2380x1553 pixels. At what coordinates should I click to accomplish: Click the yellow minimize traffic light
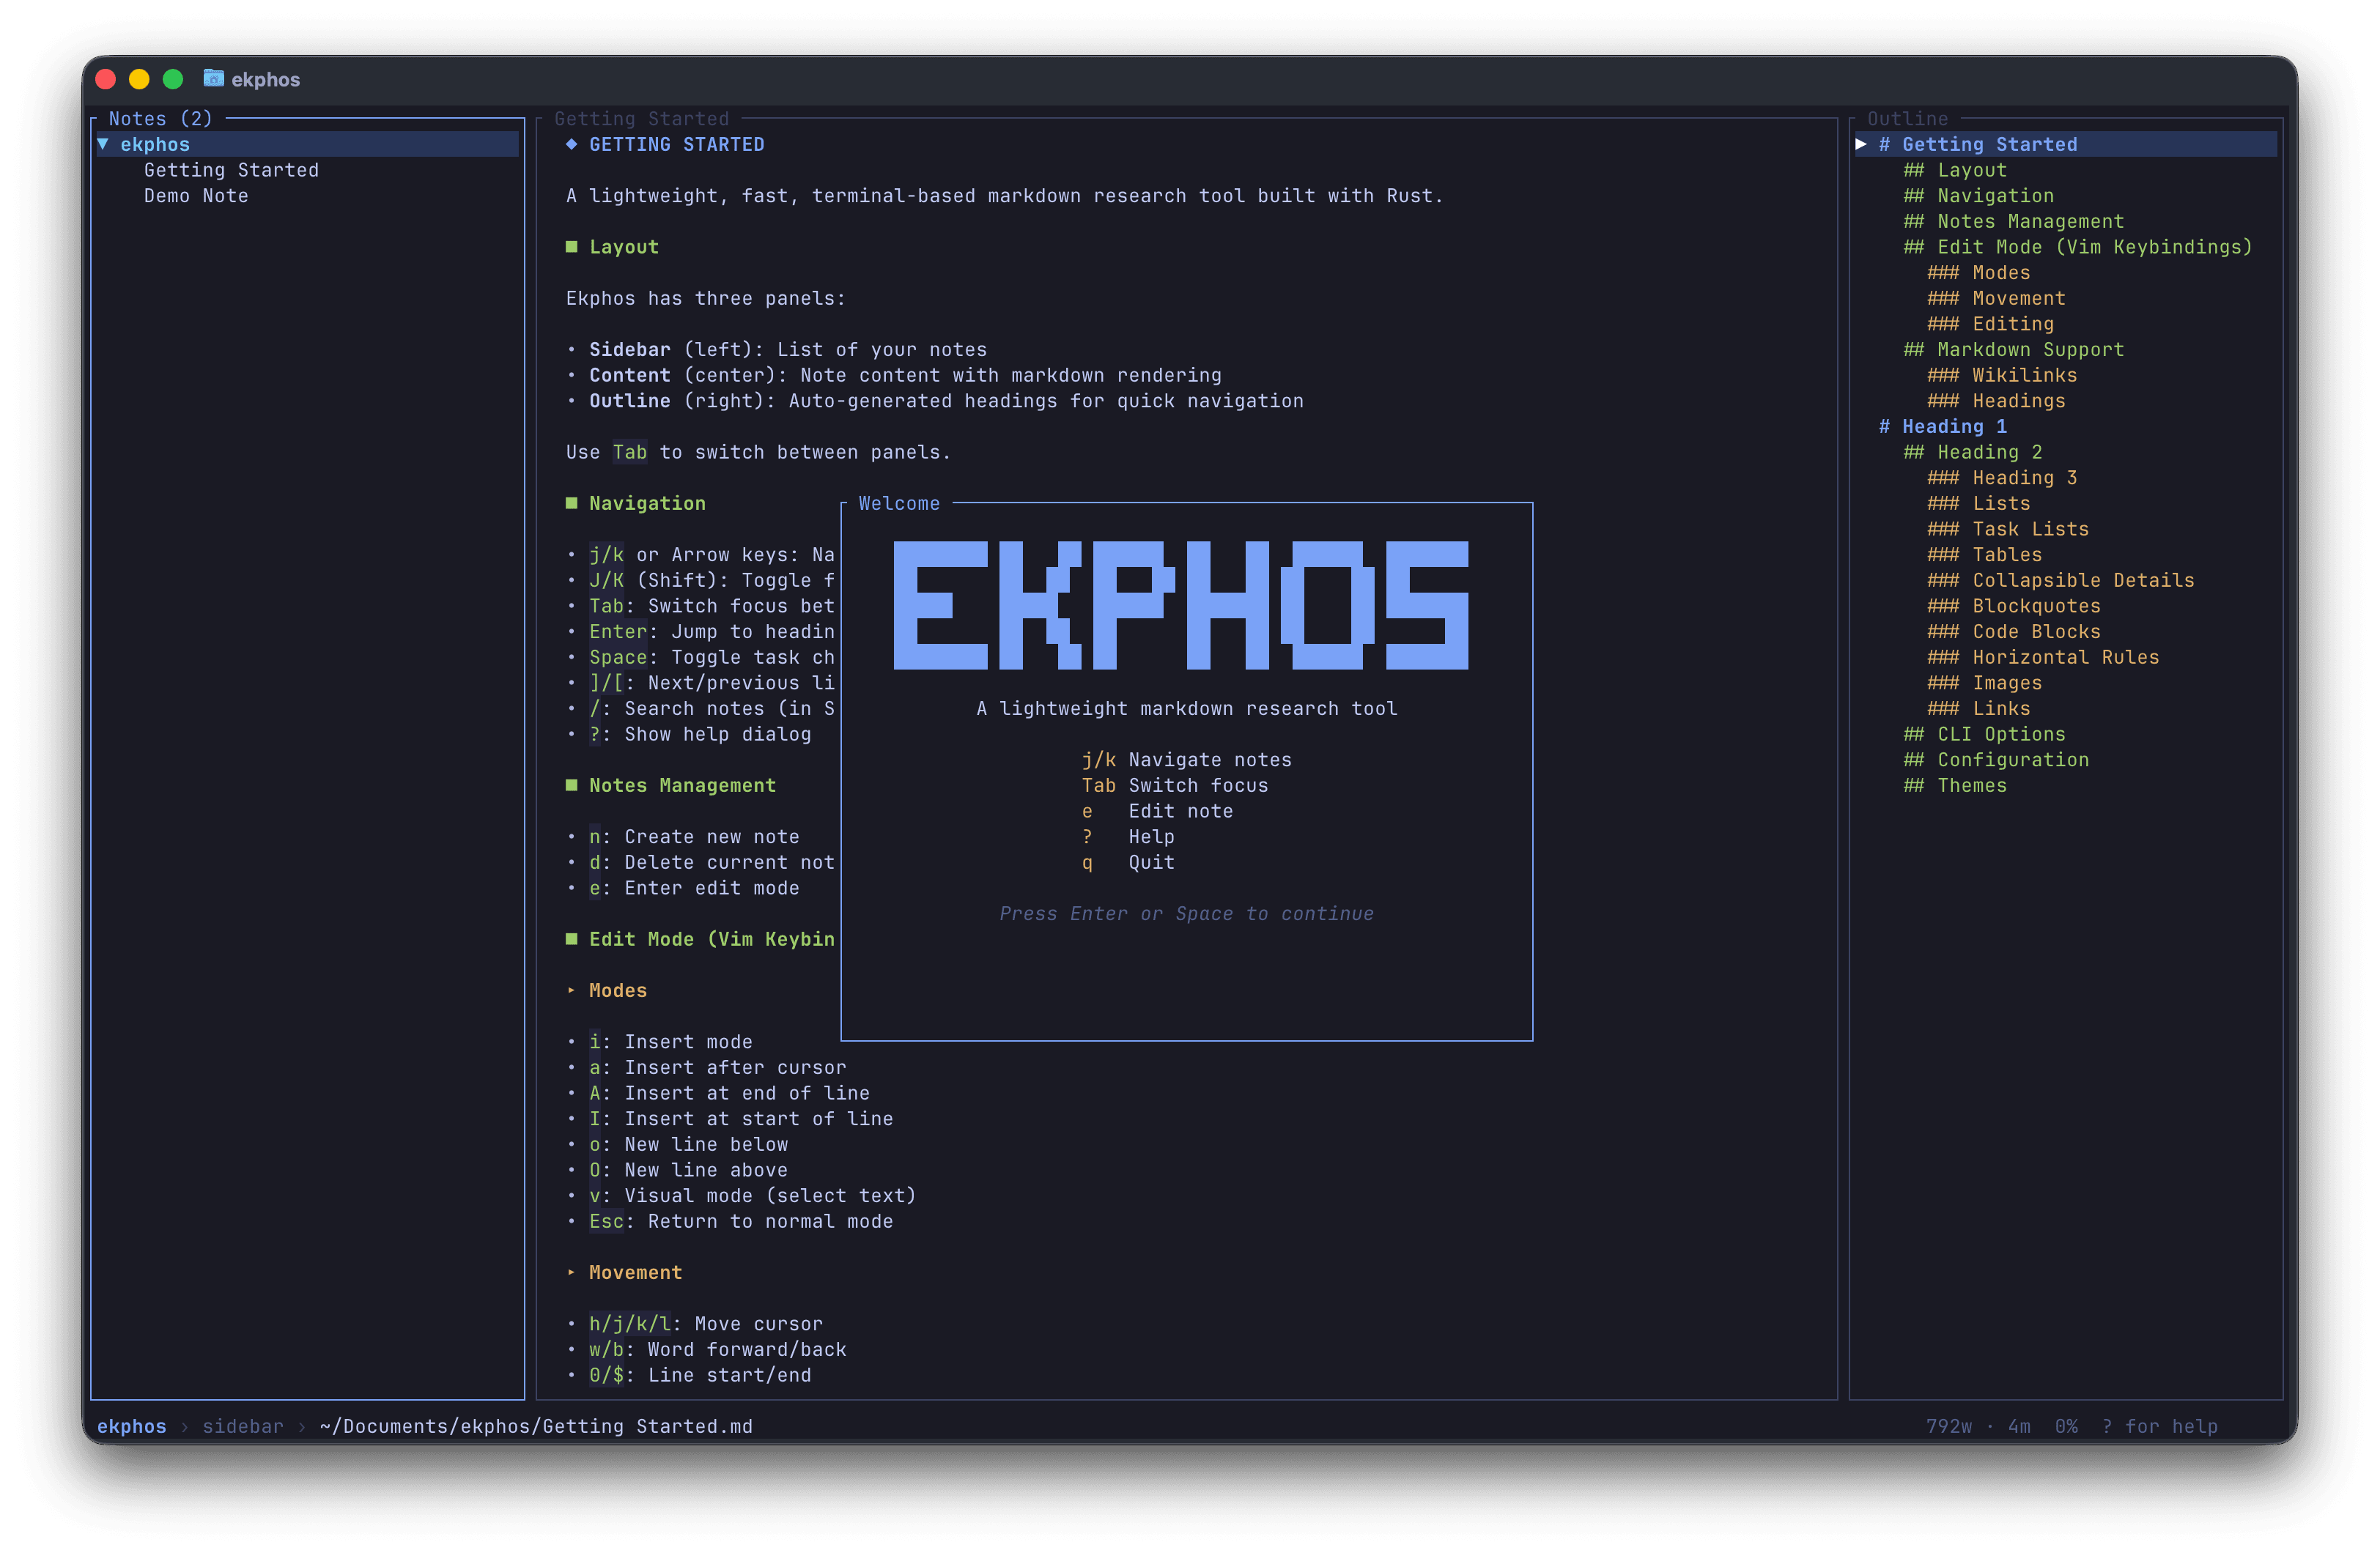[139, 78]
